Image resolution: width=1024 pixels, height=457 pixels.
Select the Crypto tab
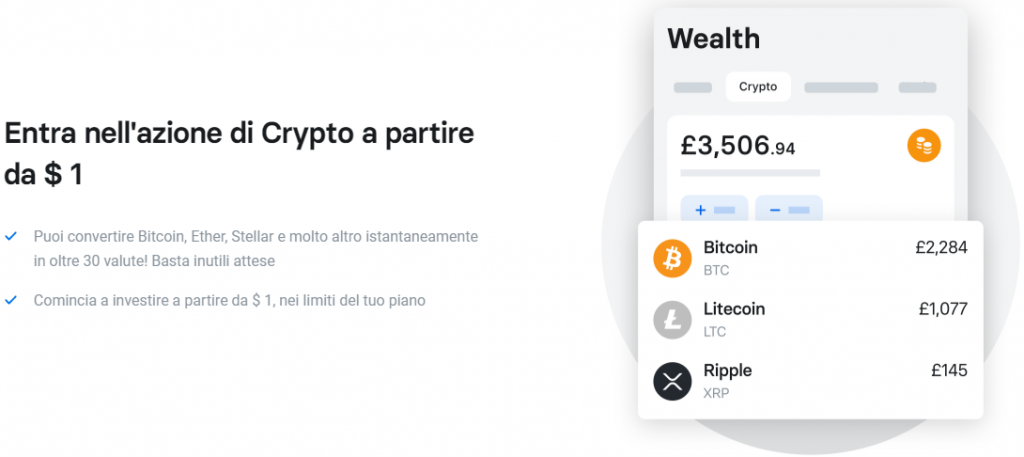(758, 87)
